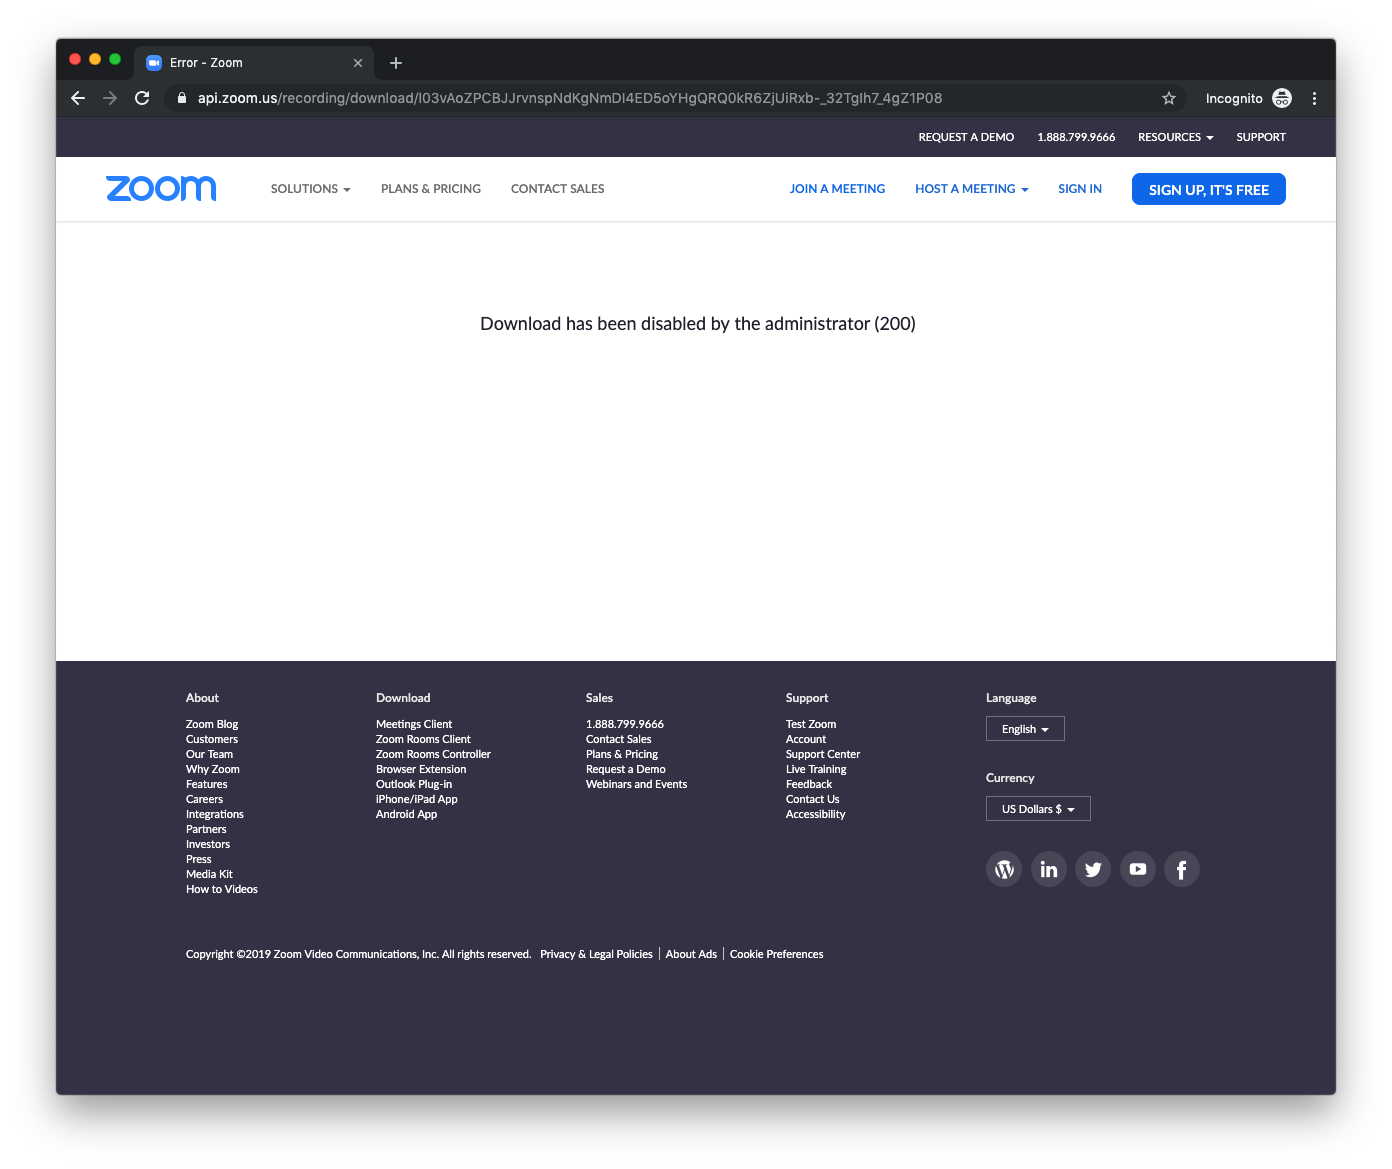
Task: Open Webinars and Events link
Action: (637, 784)
